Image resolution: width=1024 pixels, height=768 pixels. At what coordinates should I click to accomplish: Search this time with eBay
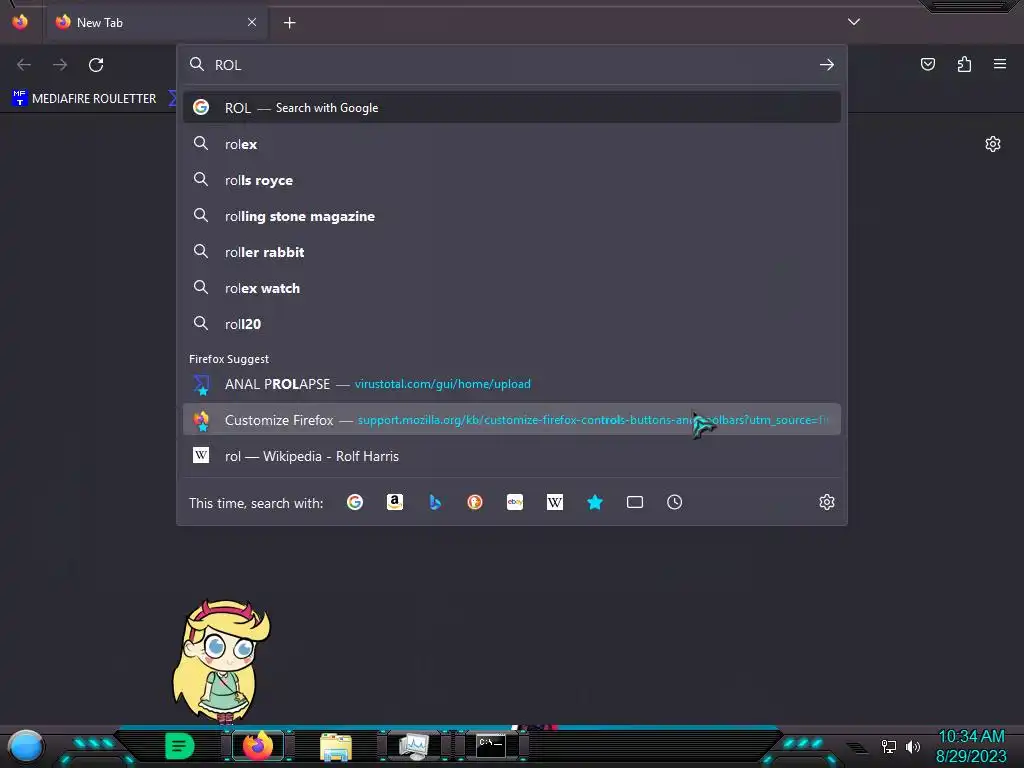click(515, 502)
